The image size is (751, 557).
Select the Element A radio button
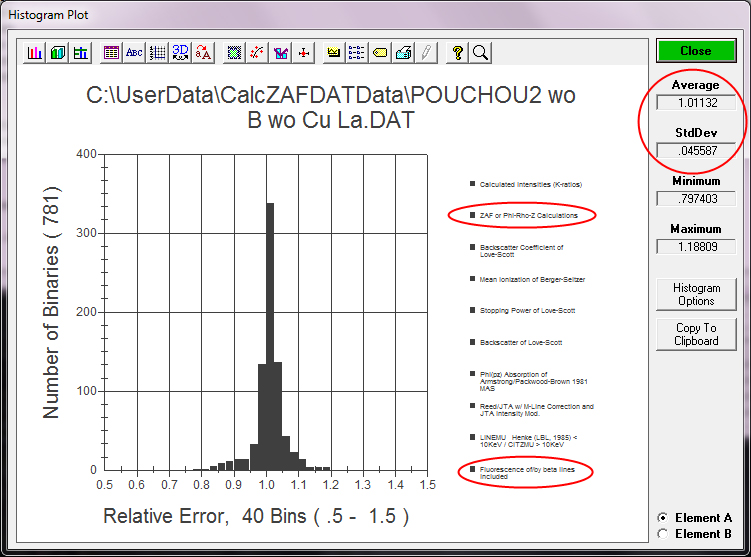[x=662, y=518]
